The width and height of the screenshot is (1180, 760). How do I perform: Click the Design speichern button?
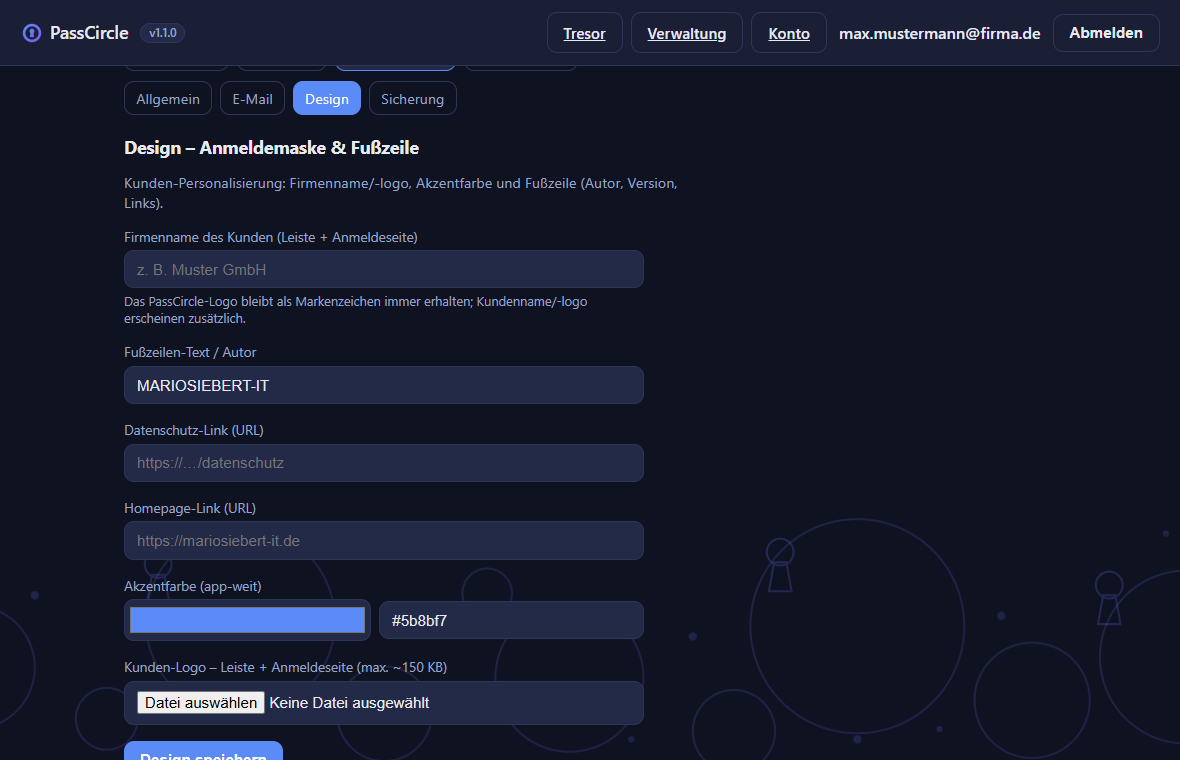coord(203,751)
